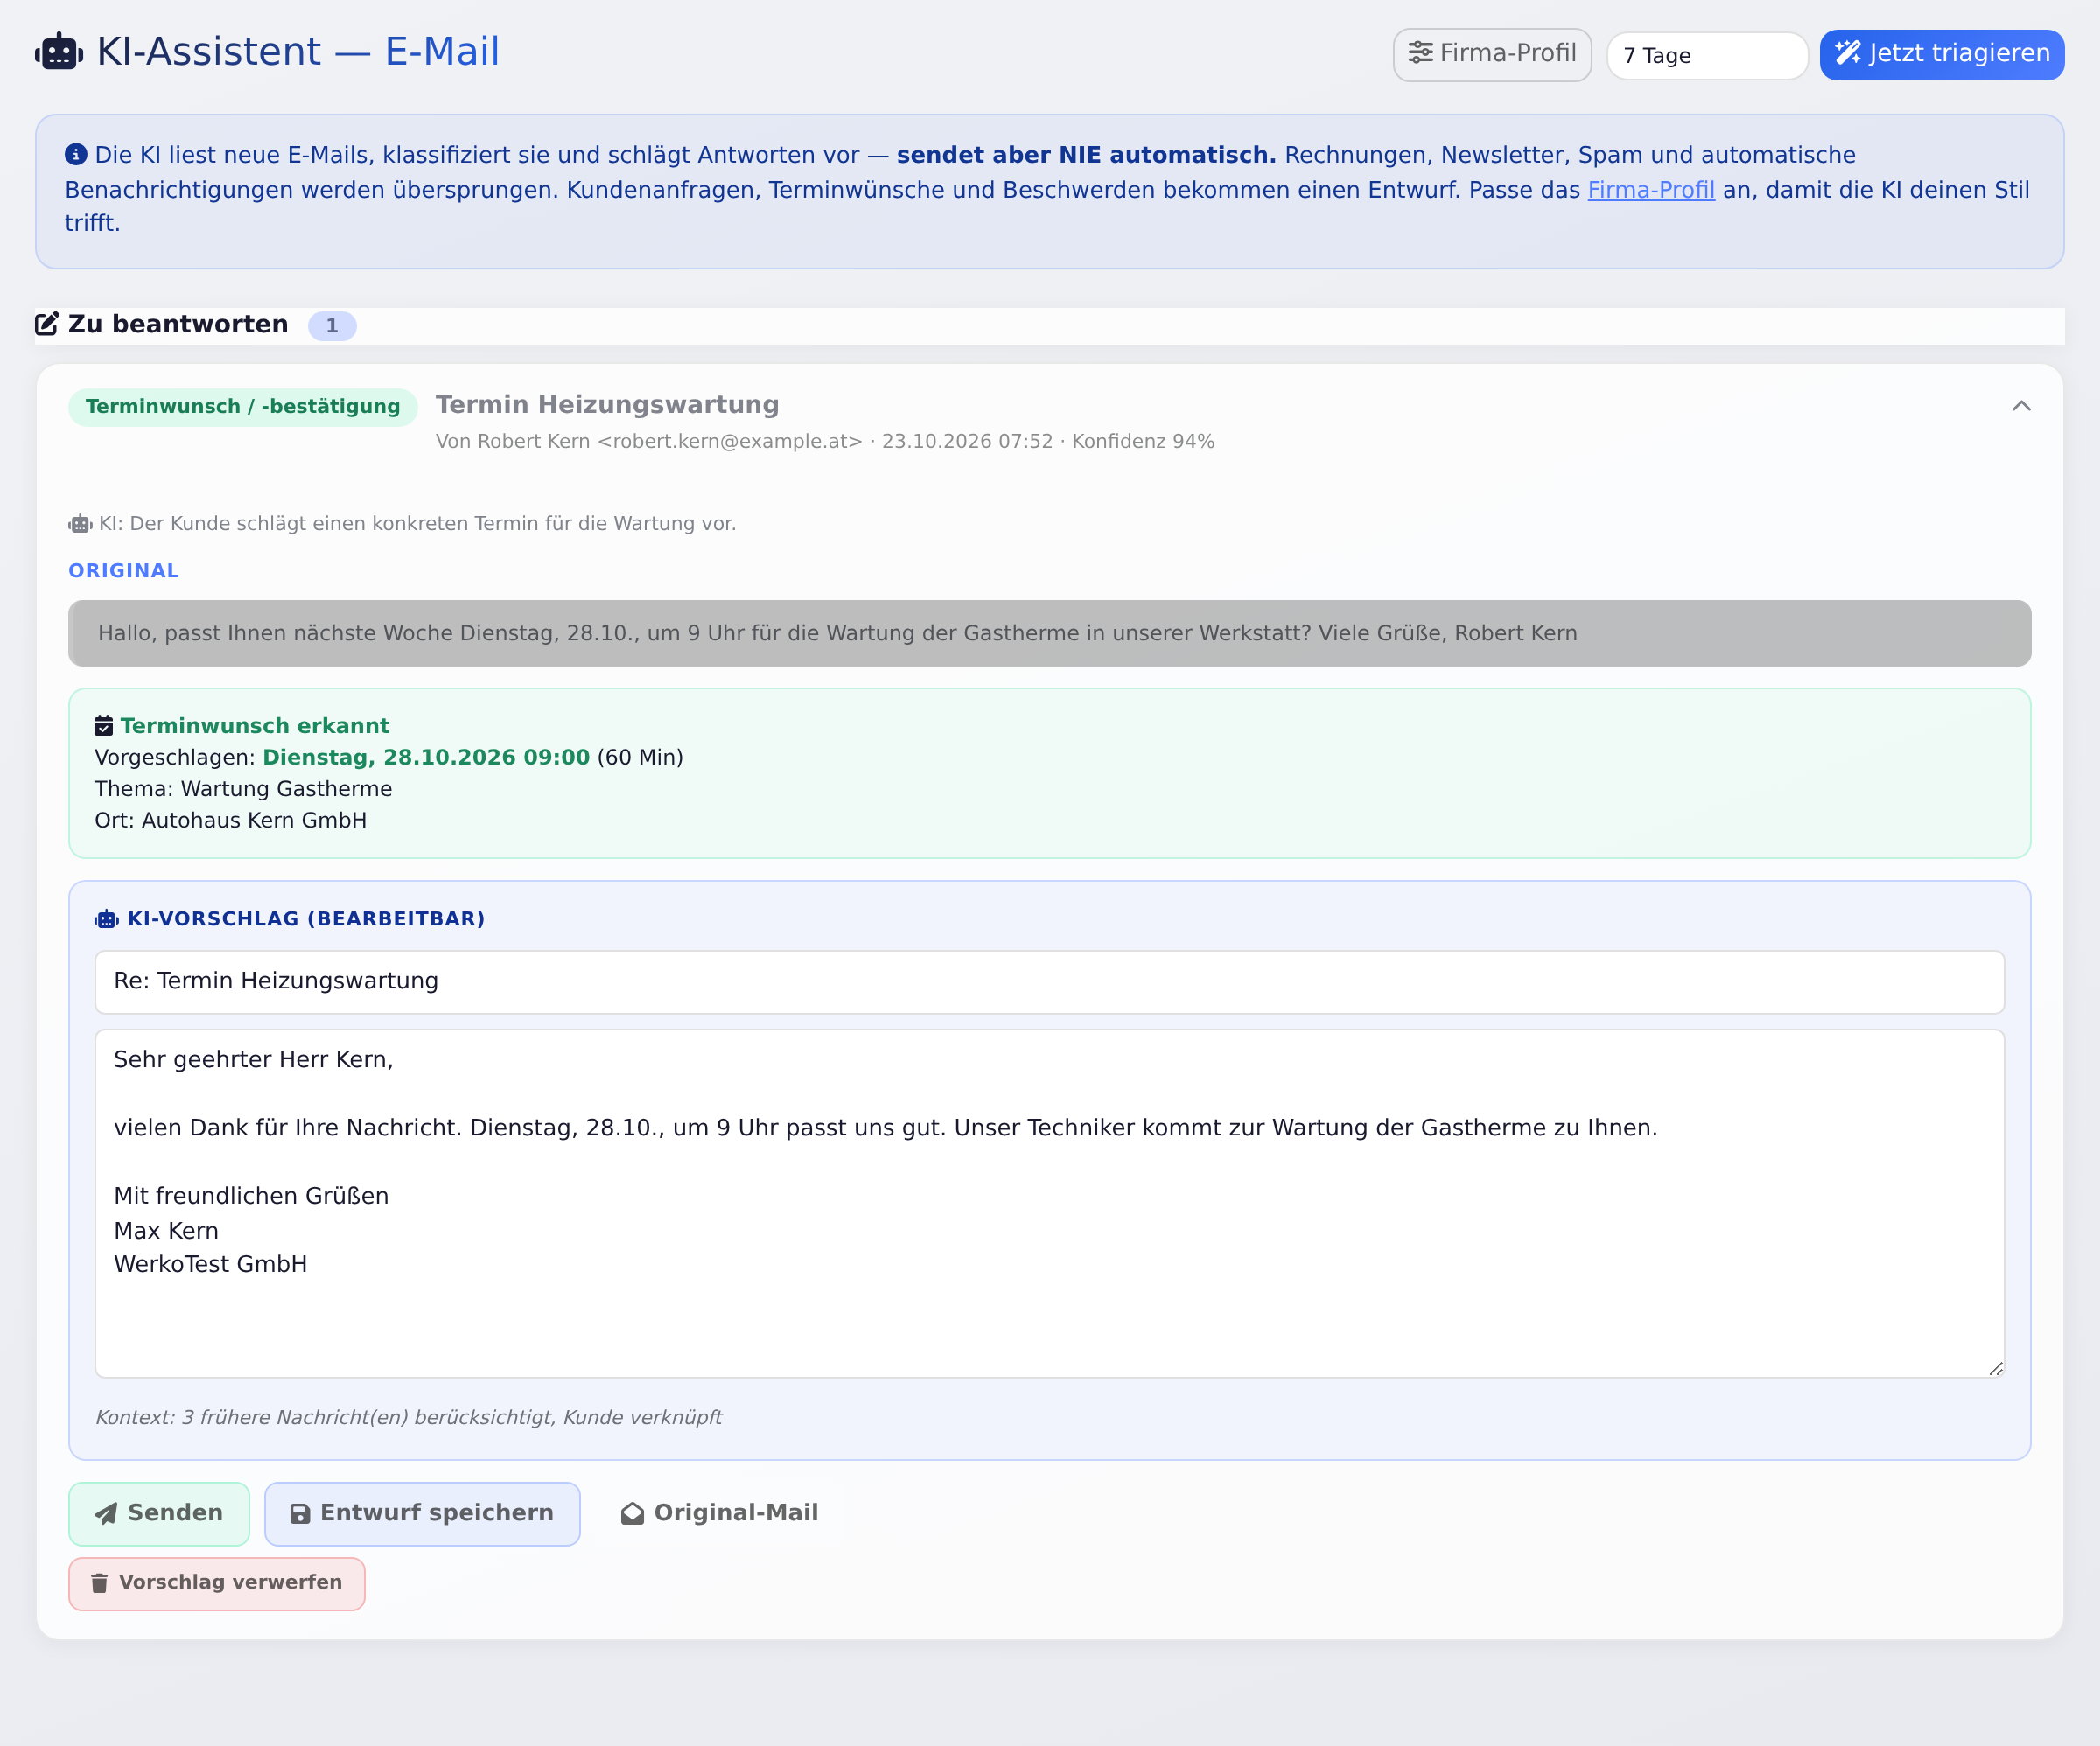
Task: Send the reply with Senden
Action: [159, 1514]
